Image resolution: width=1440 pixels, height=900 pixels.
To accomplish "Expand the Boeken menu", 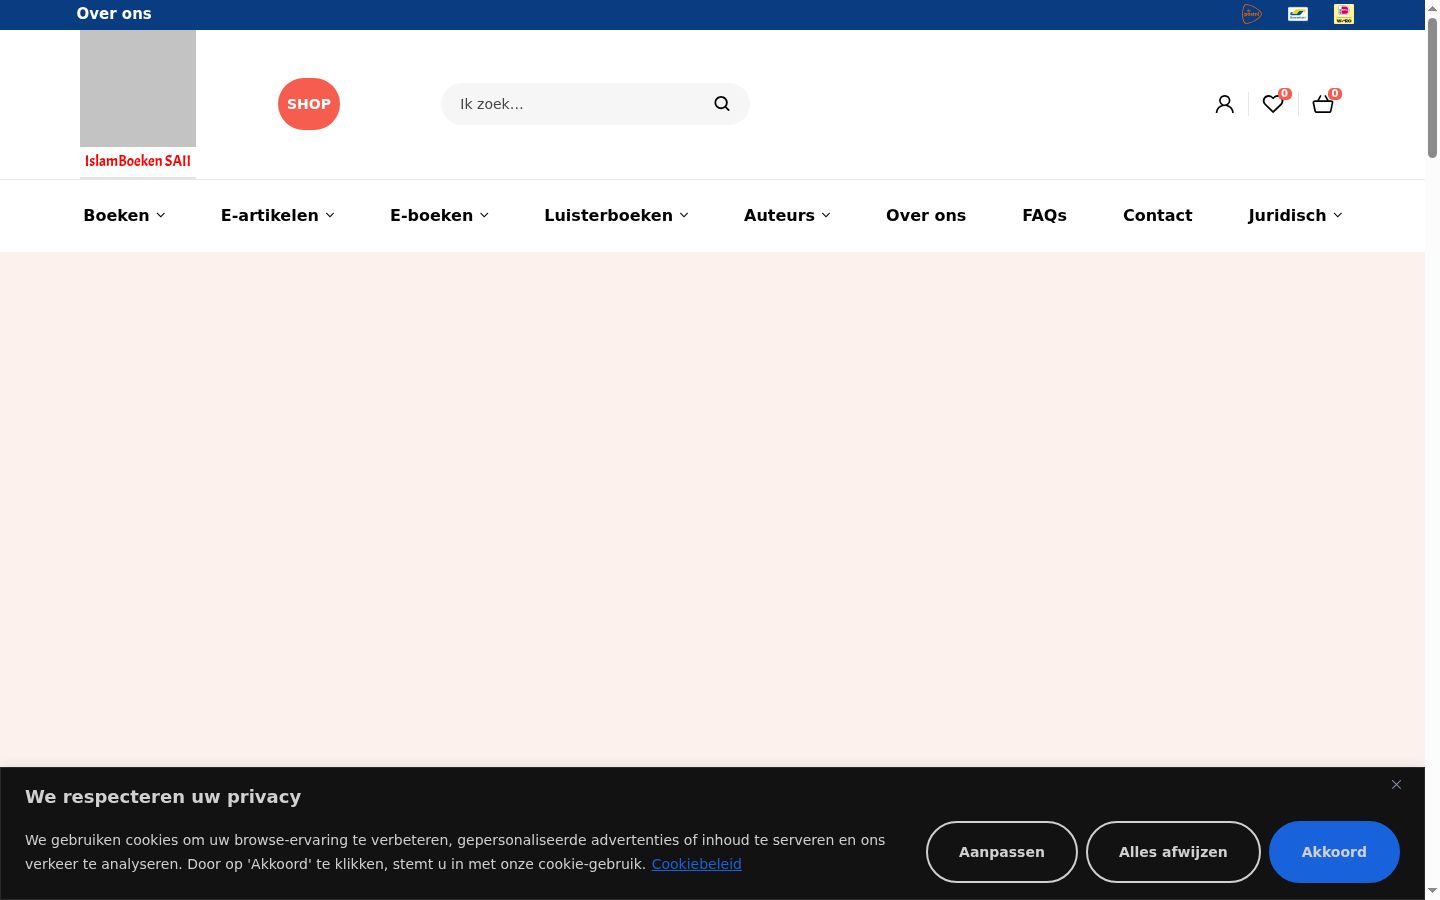I will [x=124, y=215].
